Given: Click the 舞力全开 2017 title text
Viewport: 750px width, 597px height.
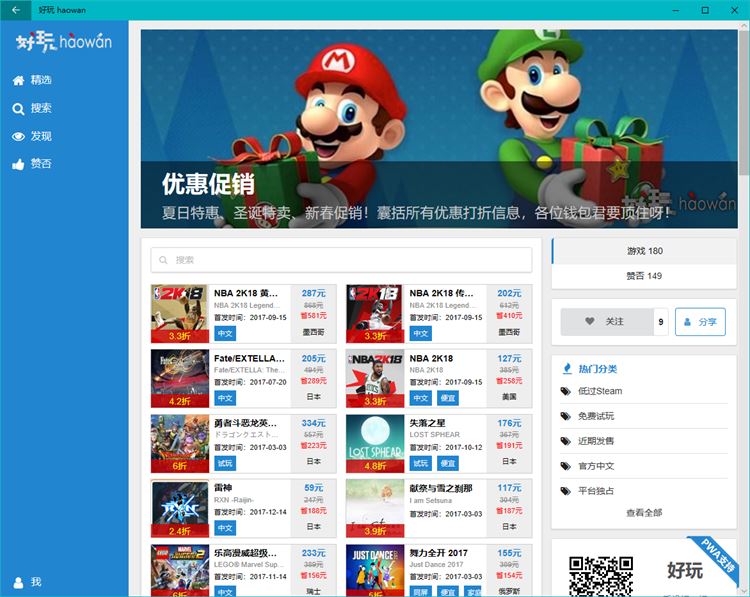Looking at the screenshot, I should tap(438, 553).
